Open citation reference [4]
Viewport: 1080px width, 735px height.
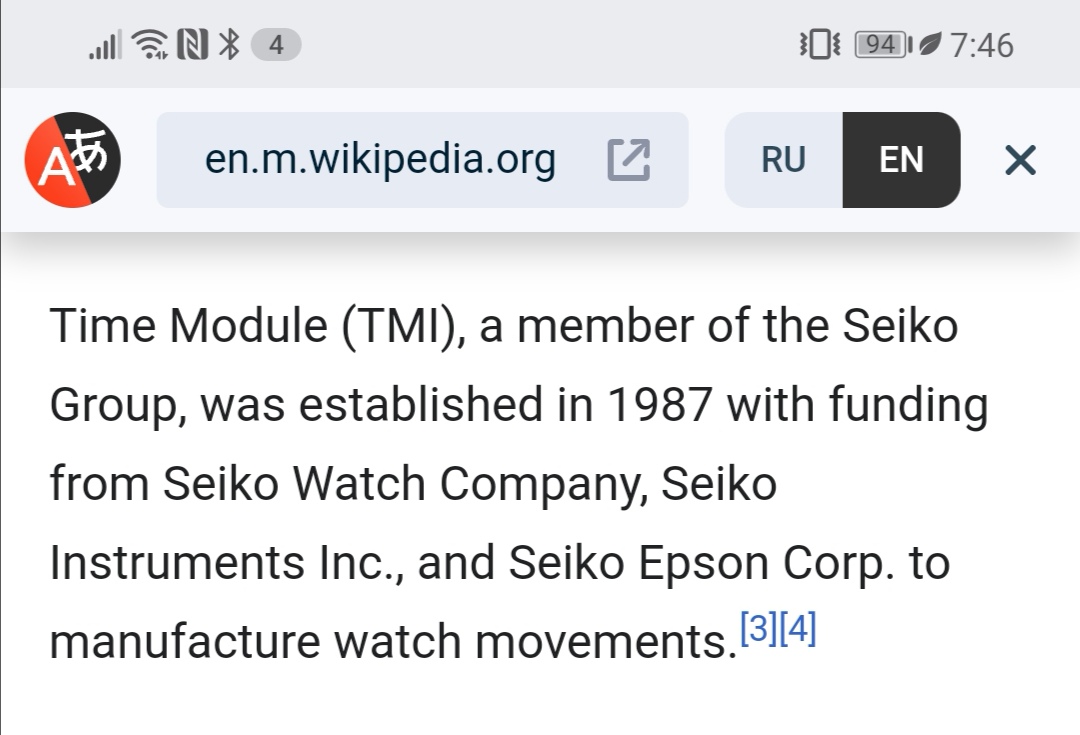(x=798, y=630)
